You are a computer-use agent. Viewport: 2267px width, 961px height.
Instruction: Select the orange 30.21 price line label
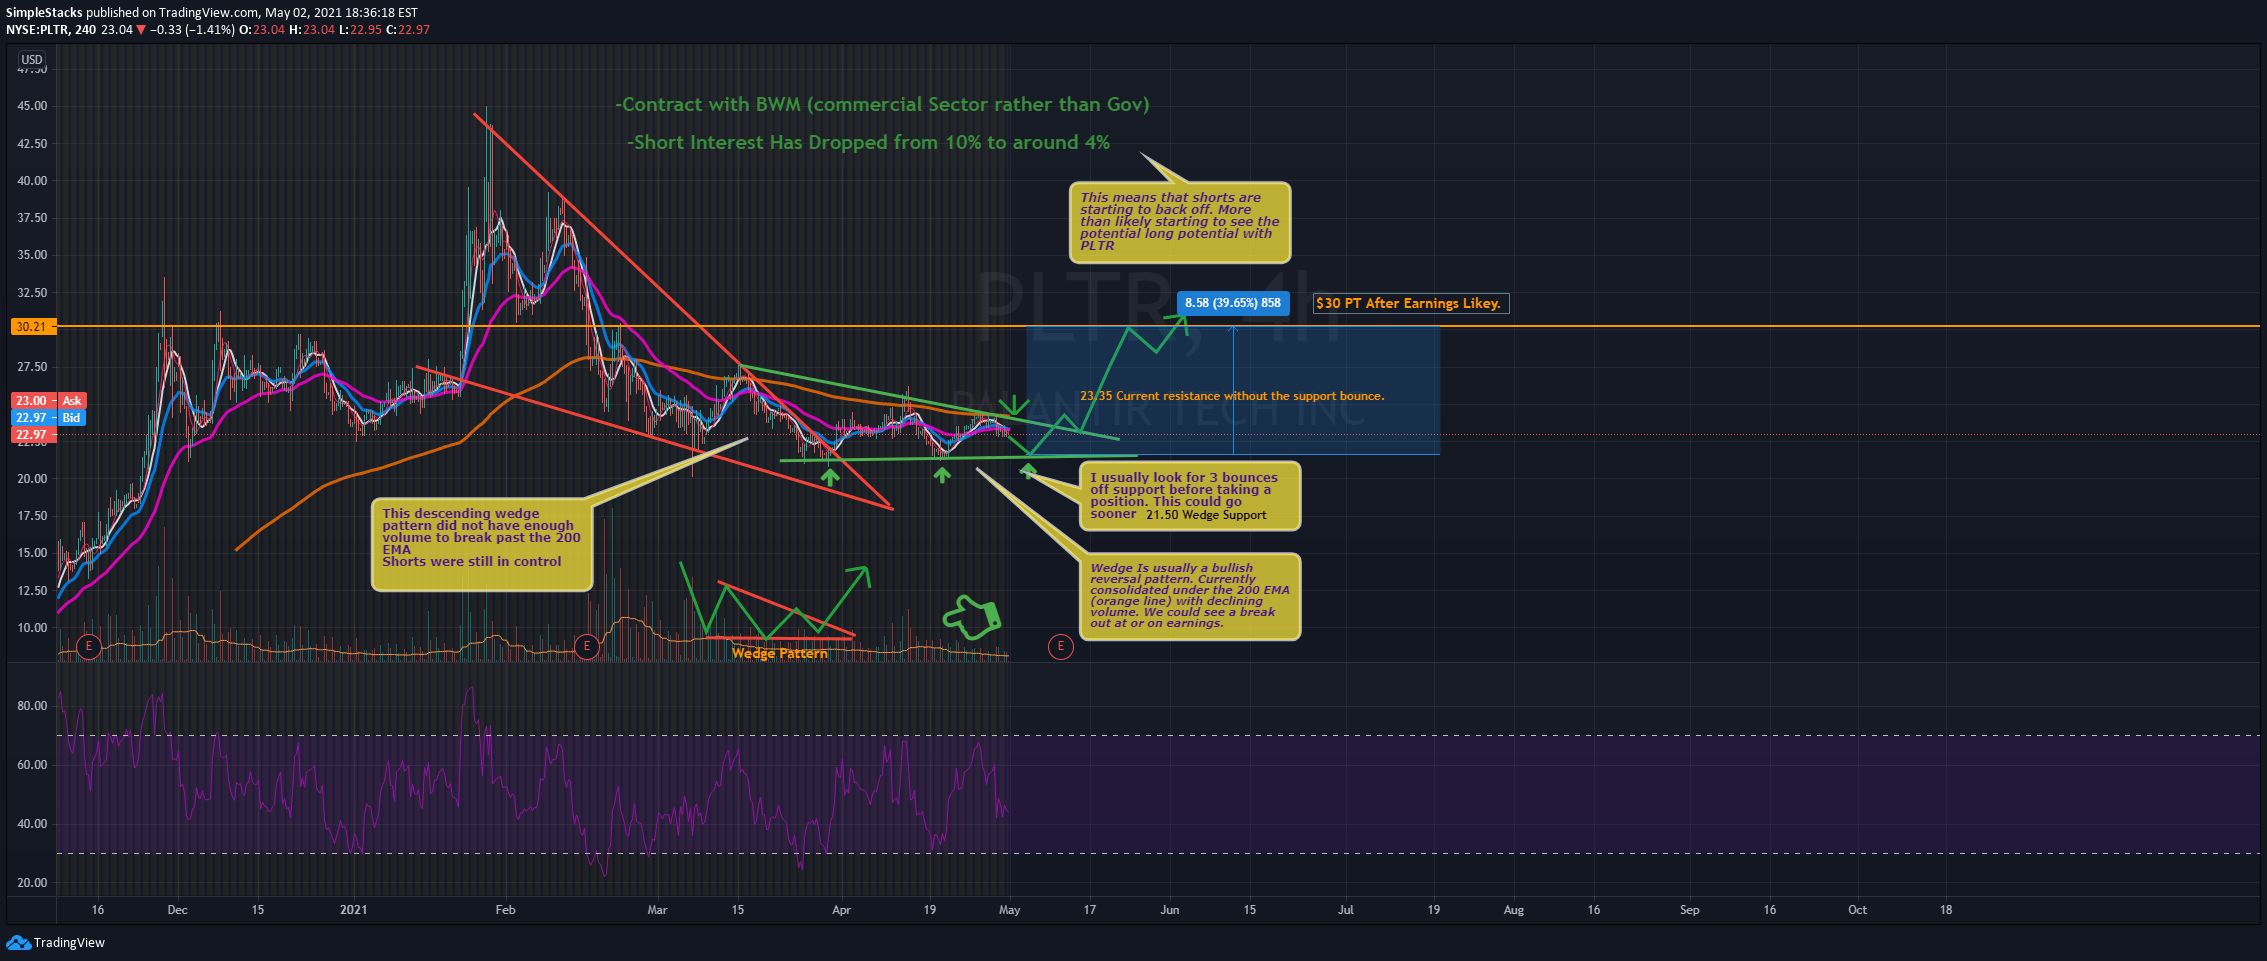[32, 326]
